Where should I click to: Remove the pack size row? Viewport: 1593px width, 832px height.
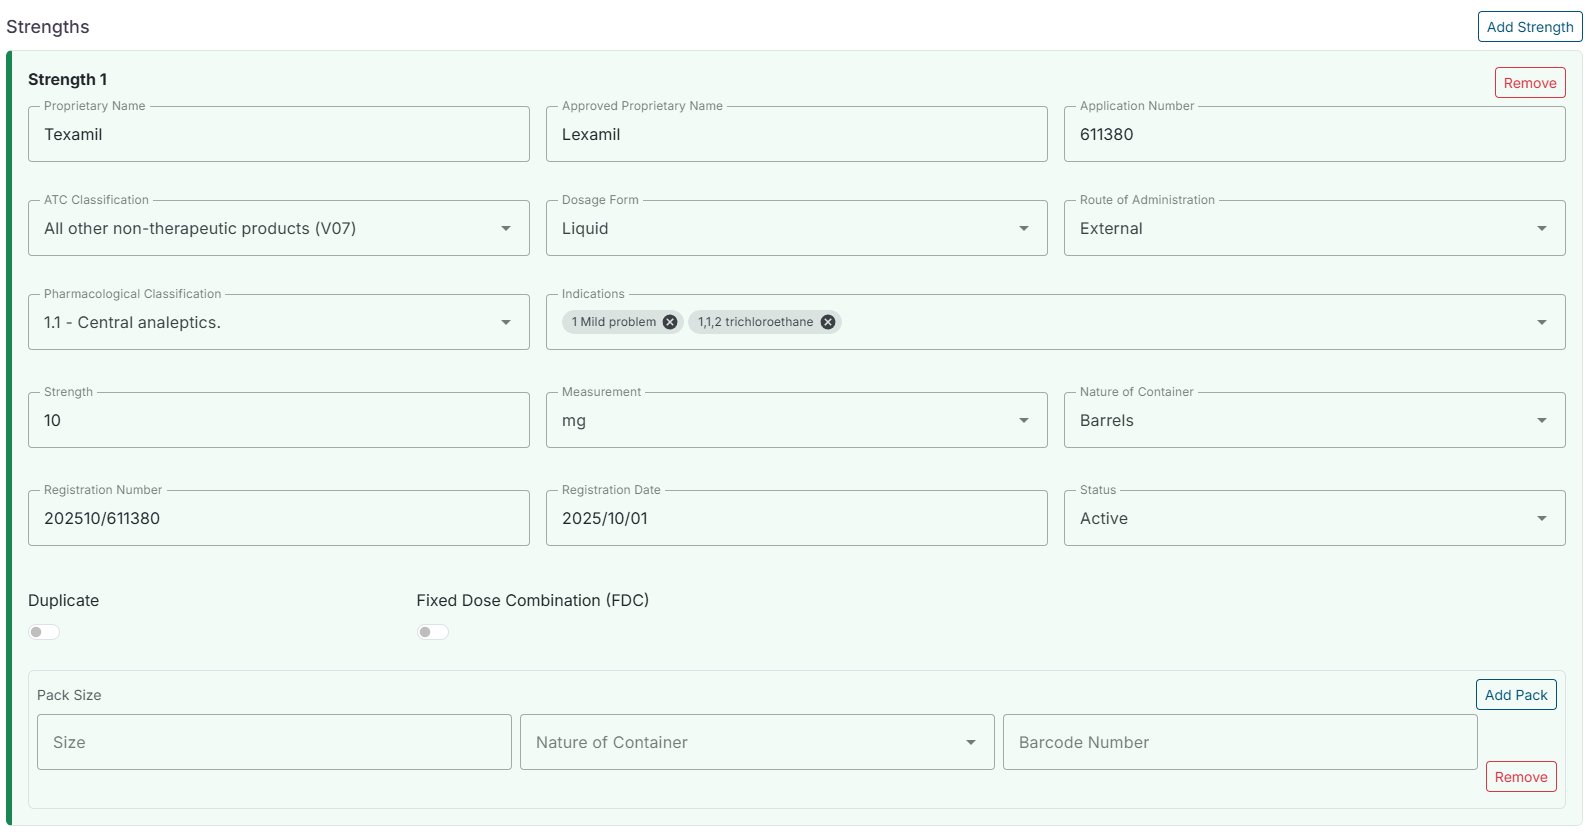1520,777
